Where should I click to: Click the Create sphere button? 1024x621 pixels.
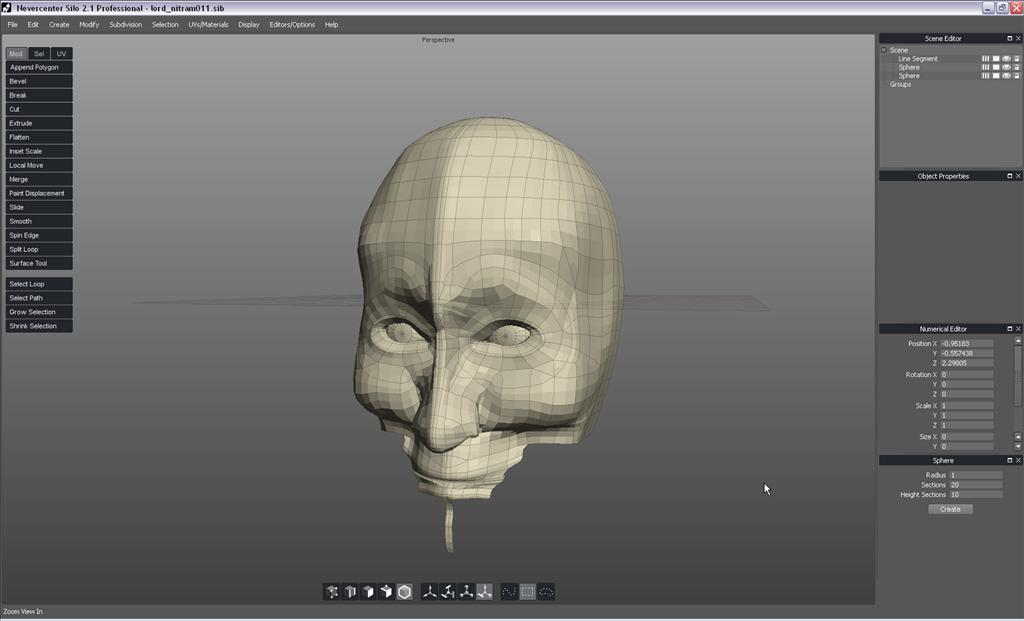950,509
